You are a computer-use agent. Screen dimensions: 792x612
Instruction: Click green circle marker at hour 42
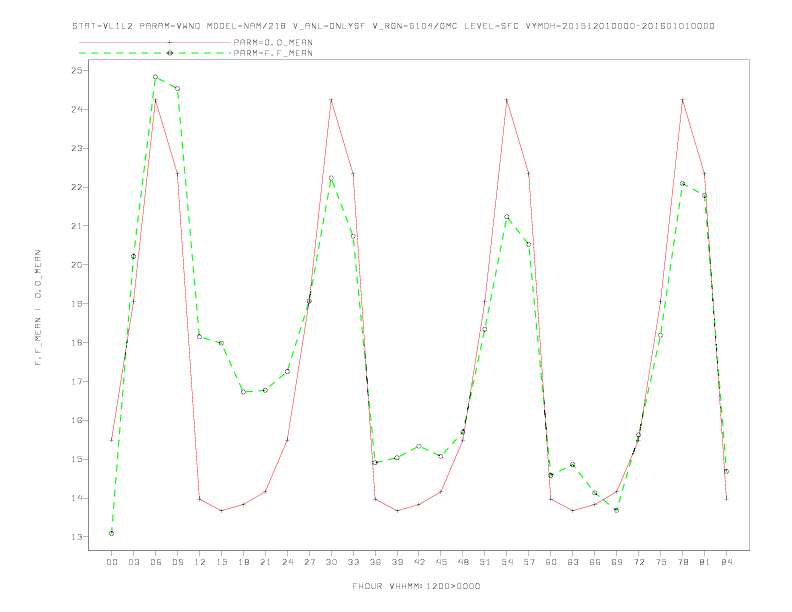point(419,446)
